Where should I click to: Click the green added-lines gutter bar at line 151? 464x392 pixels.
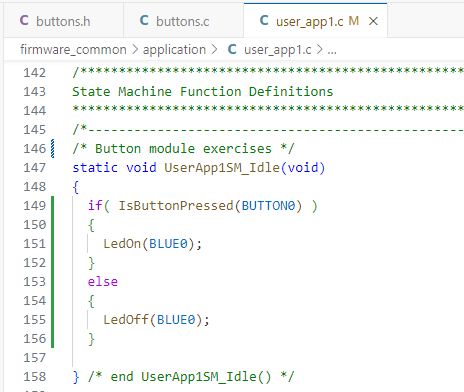[52, 244]
